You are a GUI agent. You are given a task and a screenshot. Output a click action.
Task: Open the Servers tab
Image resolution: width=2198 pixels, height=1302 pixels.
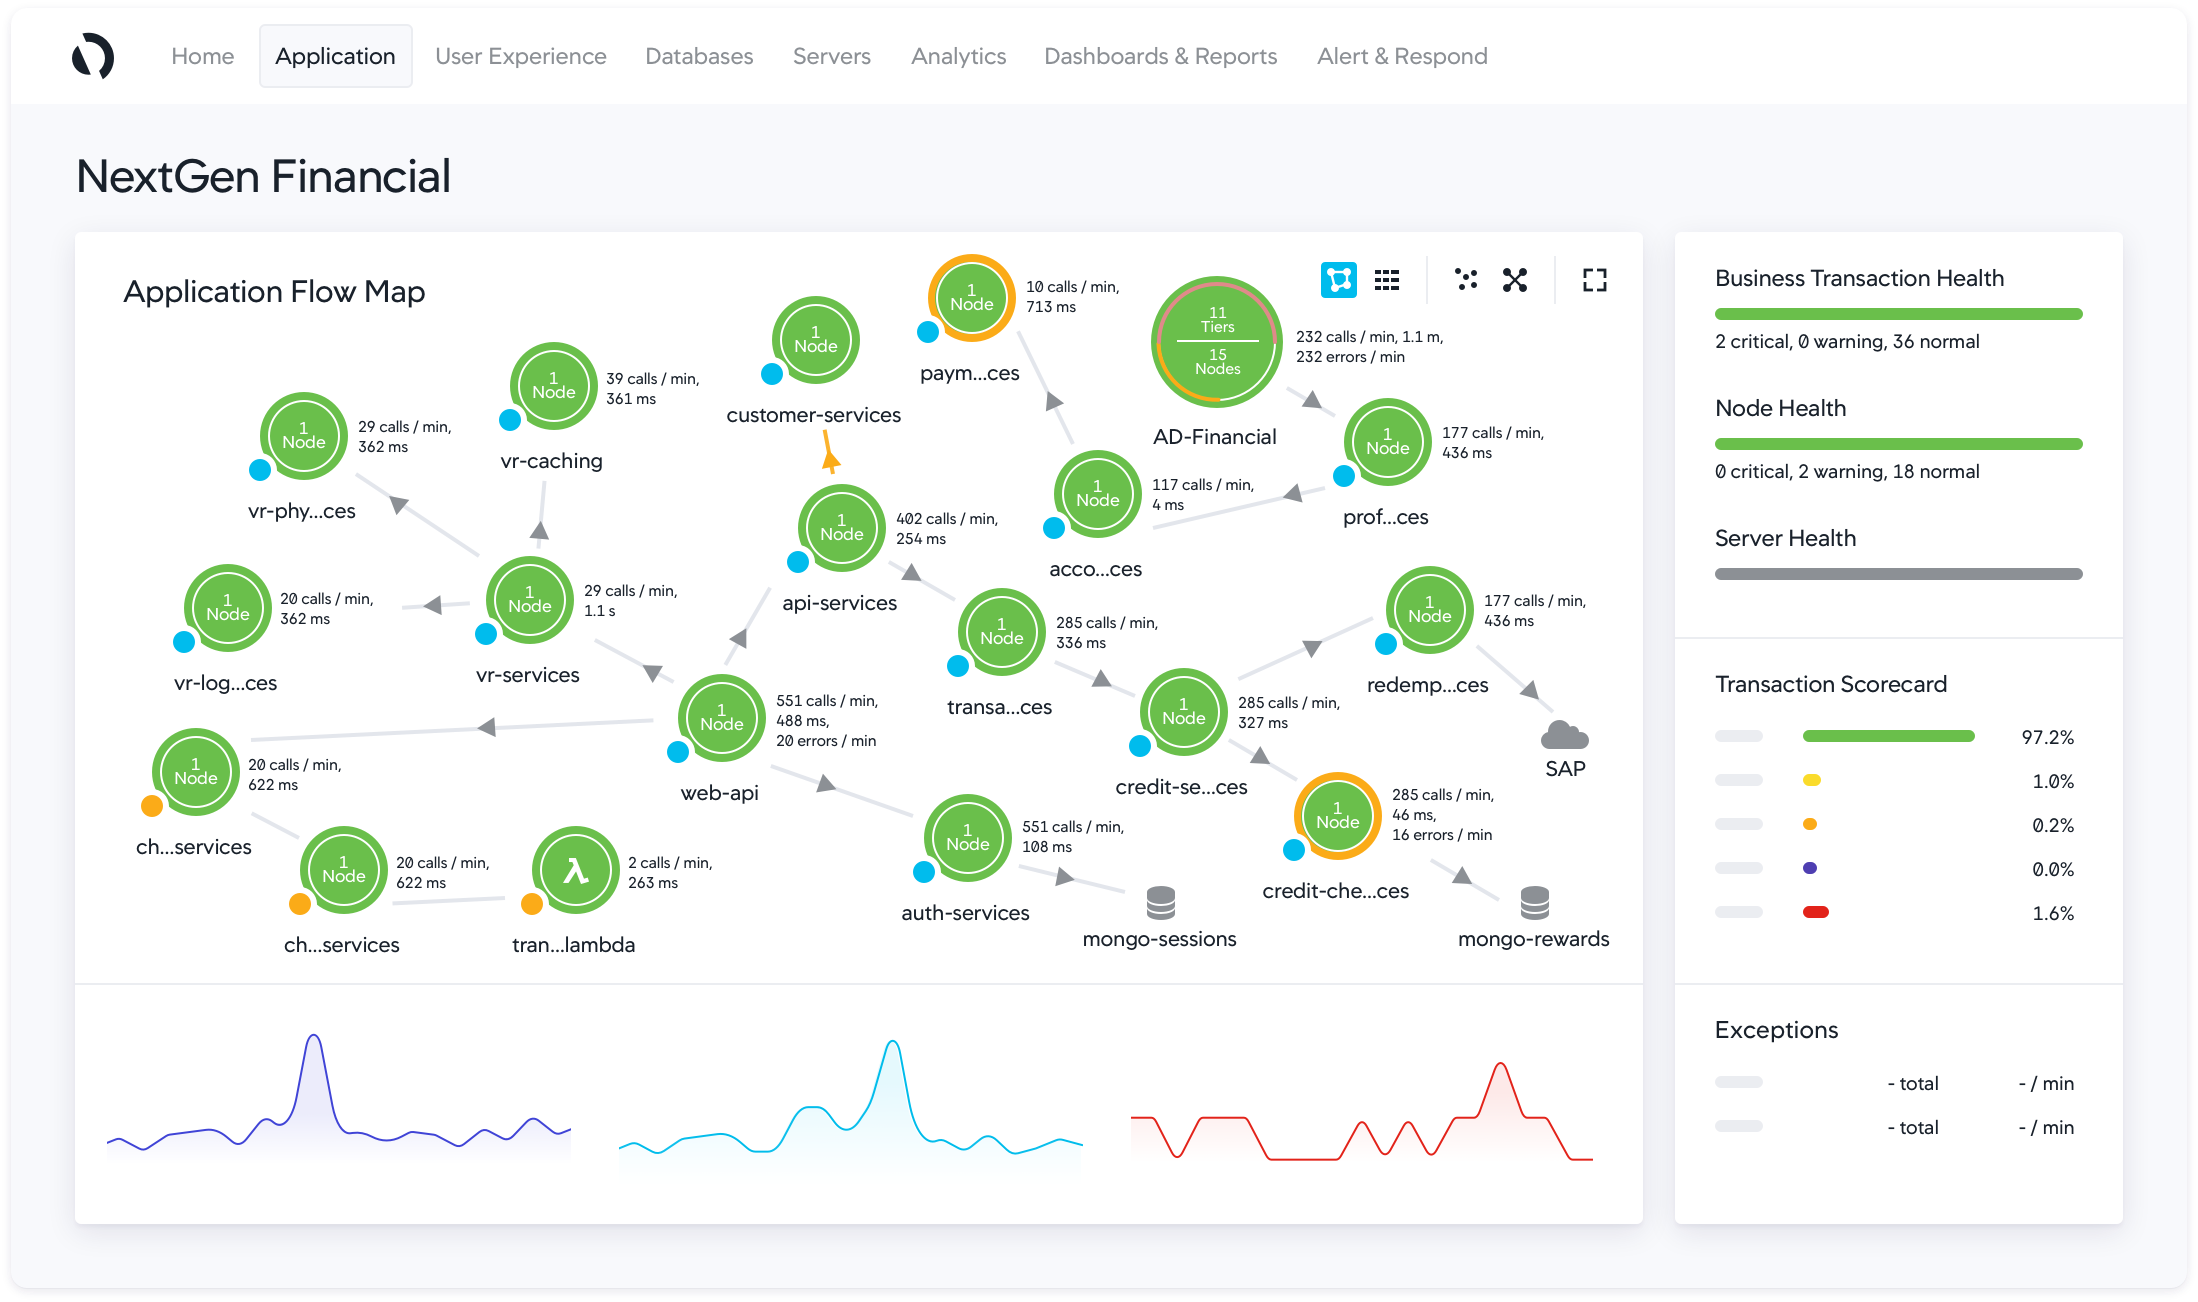tap(832, 56)
